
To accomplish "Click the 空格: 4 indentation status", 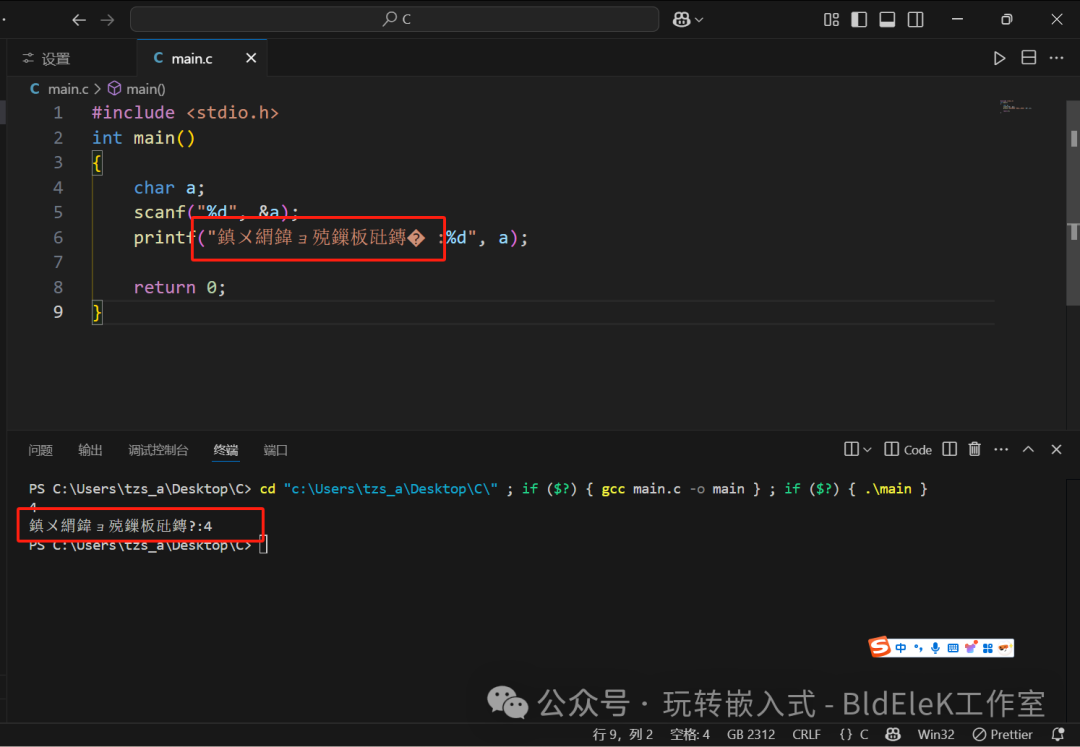I will tap(689, 735).
